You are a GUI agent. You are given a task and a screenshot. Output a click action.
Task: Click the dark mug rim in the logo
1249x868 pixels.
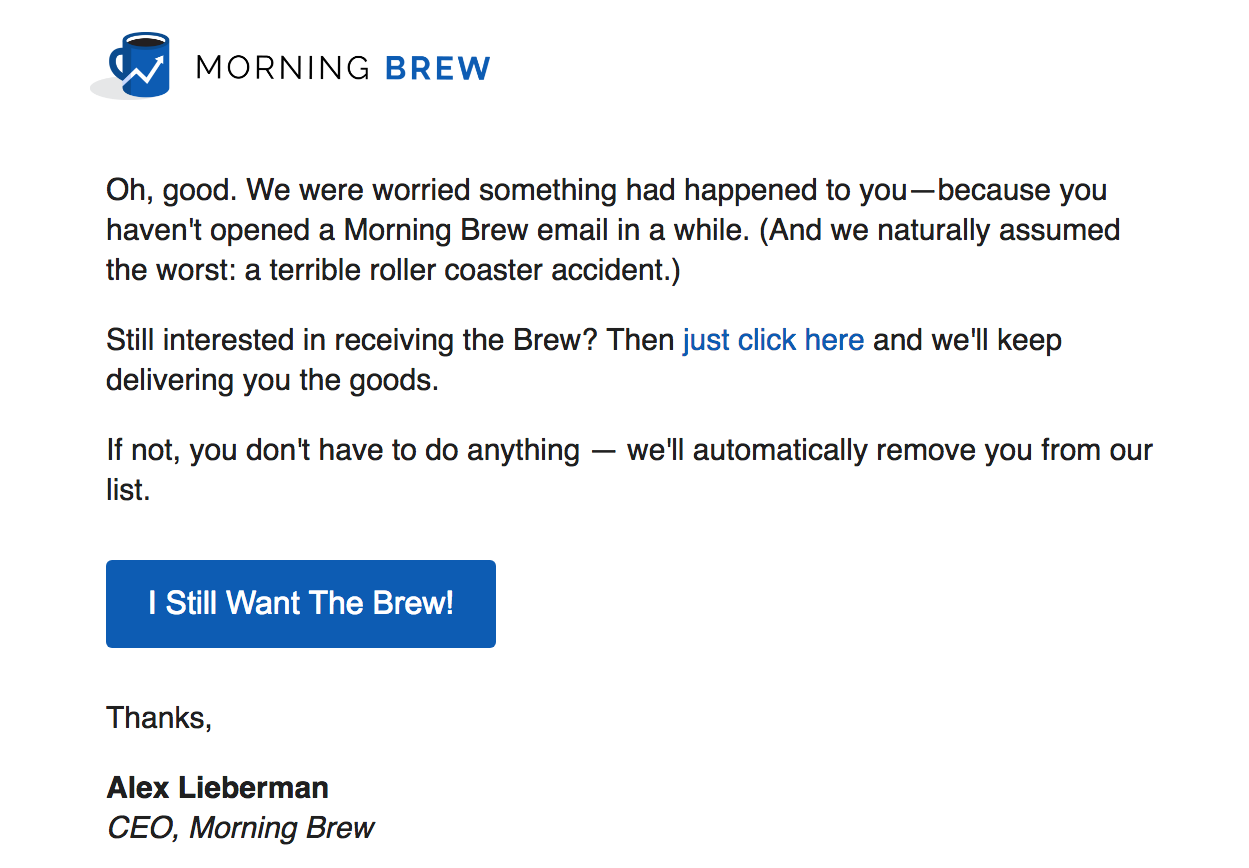click(x=145, y=40)
